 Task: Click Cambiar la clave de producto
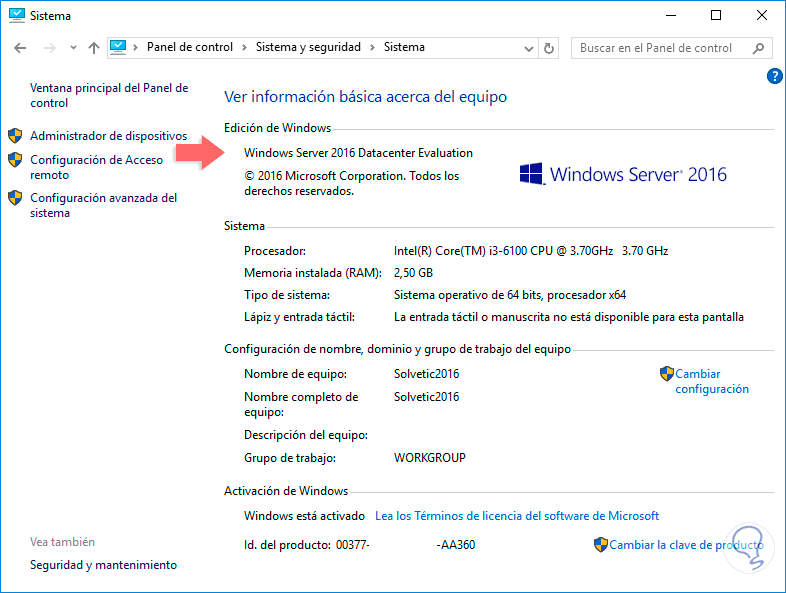click(686, 545)
